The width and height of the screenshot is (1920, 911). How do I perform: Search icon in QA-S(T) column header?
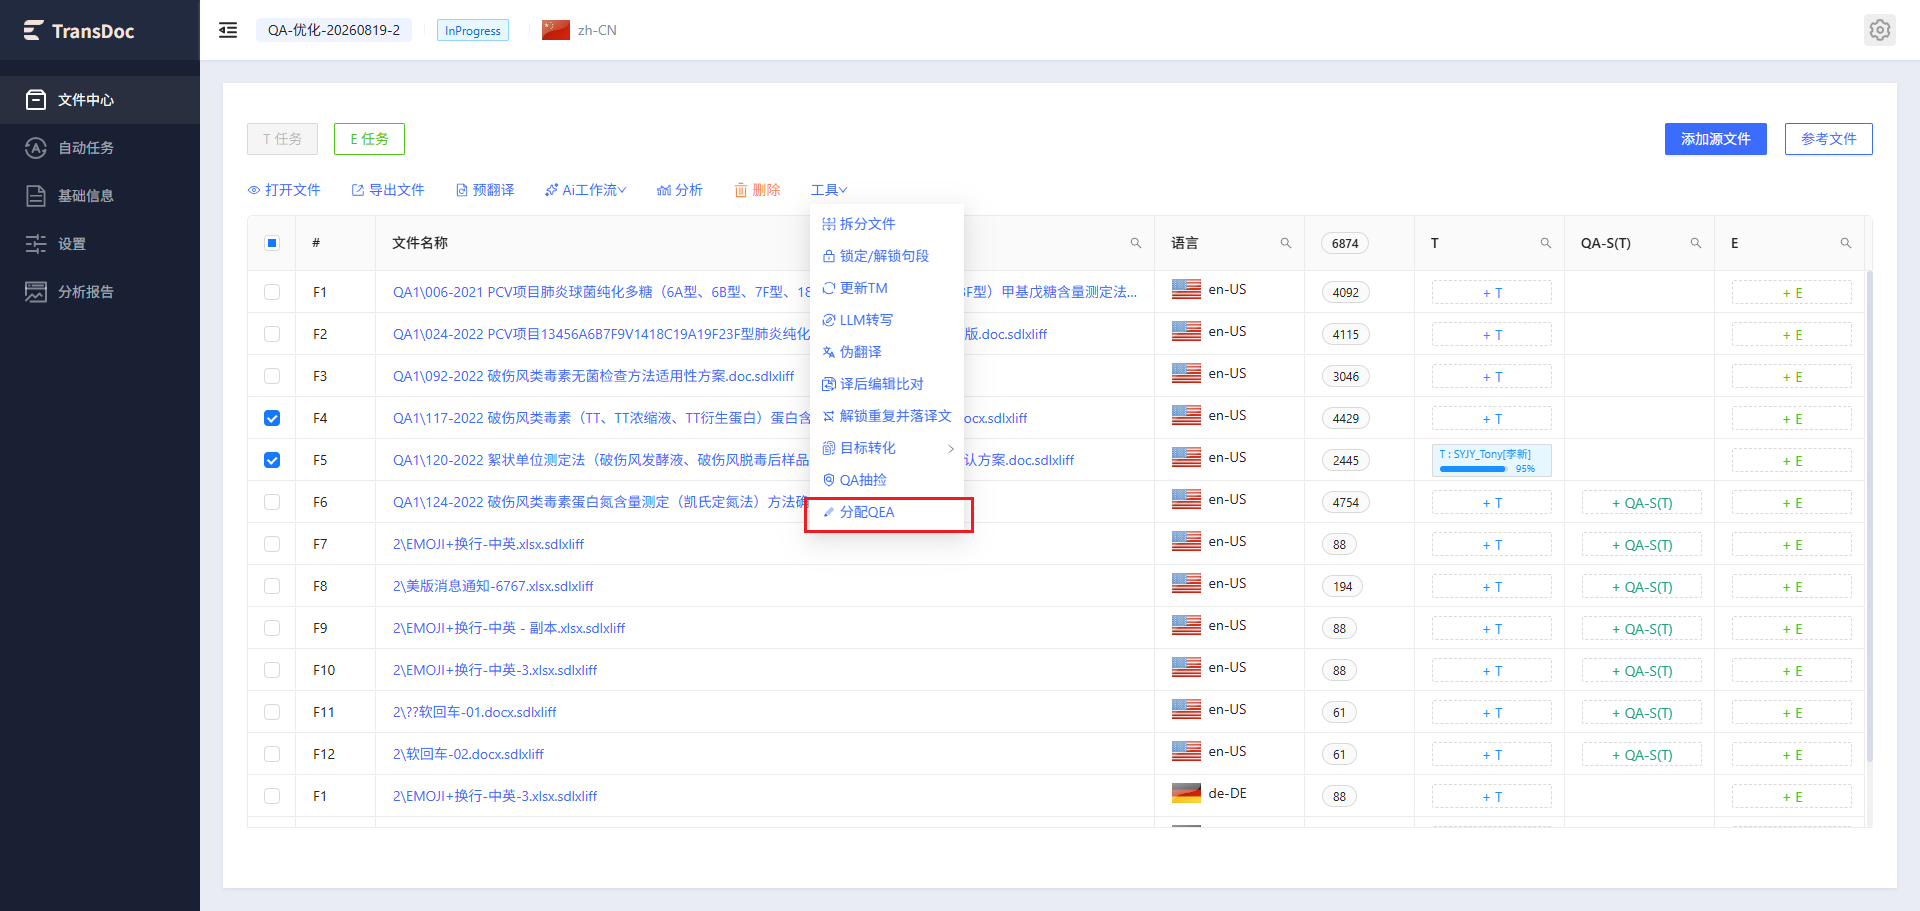1696,243
